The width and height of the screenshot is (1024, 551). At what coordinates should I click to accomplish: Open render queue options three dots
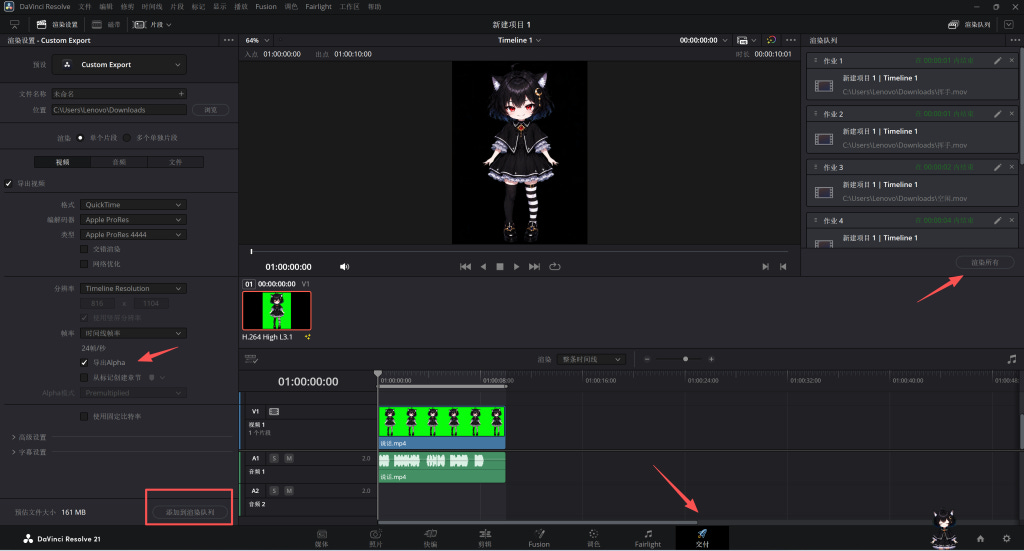[1016, 40]
